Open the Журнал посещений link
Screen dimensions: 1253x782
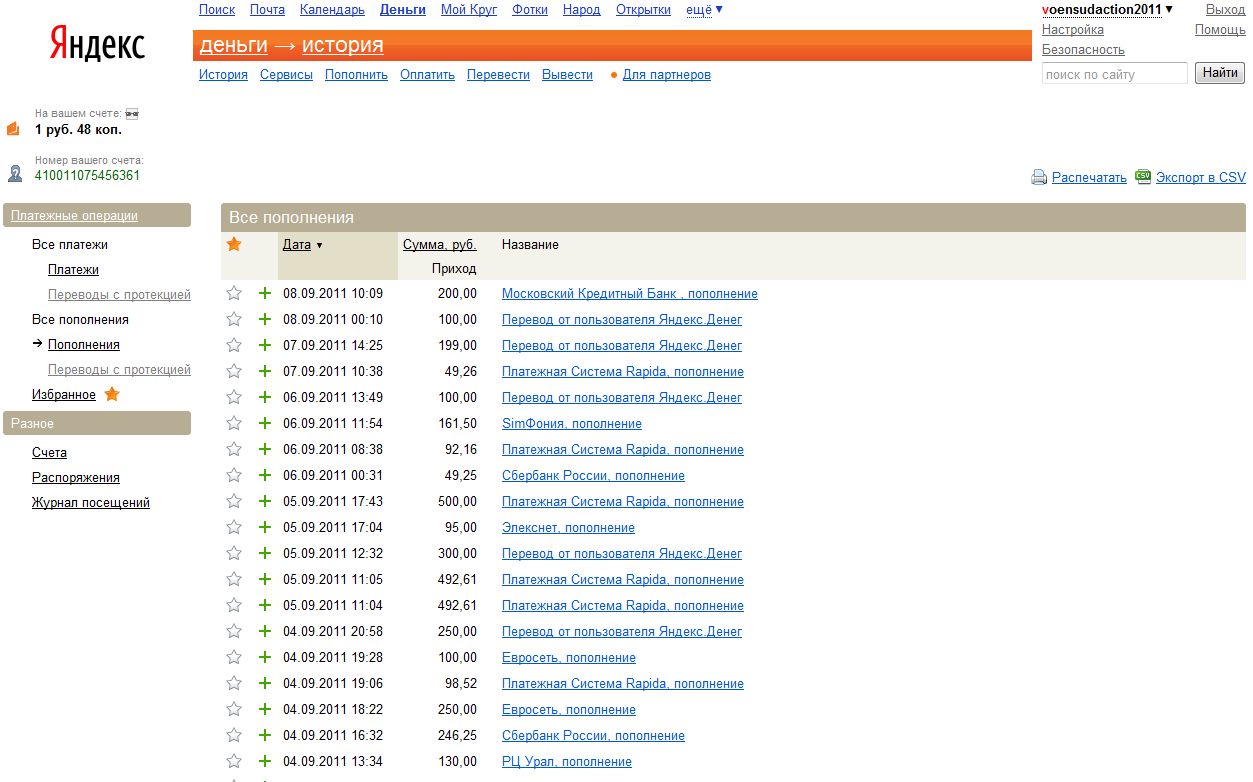tap(90, 502)
